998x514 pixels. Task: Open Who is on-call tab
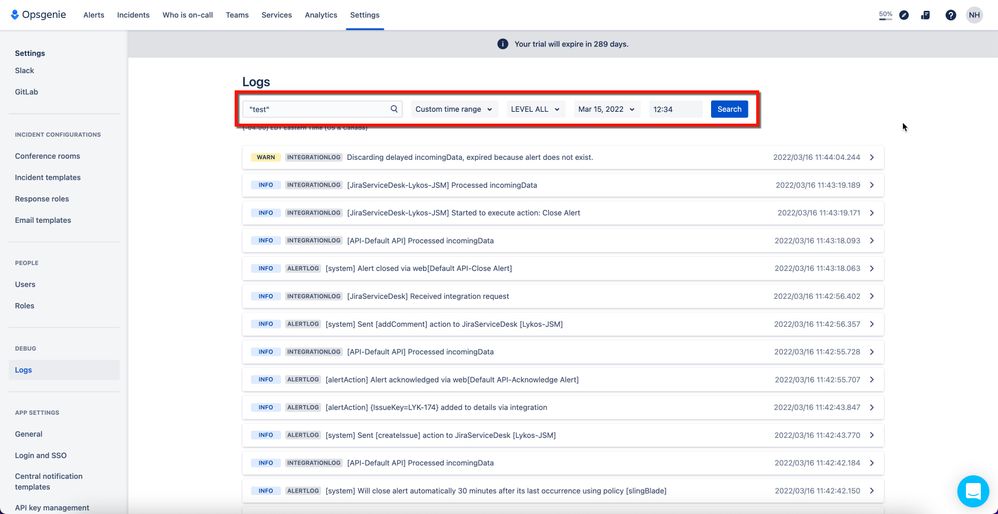(188, 15)
